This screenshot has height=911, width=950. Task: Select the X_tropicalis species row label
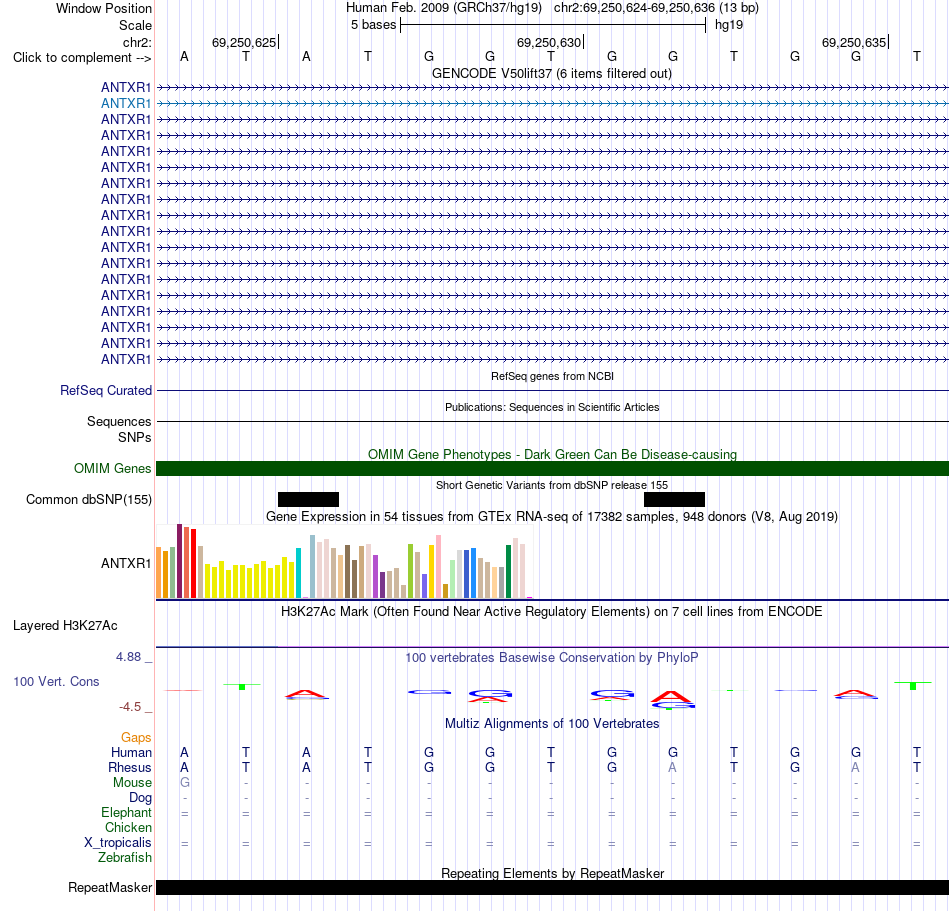pyautogui.click(x=118, y=843)
